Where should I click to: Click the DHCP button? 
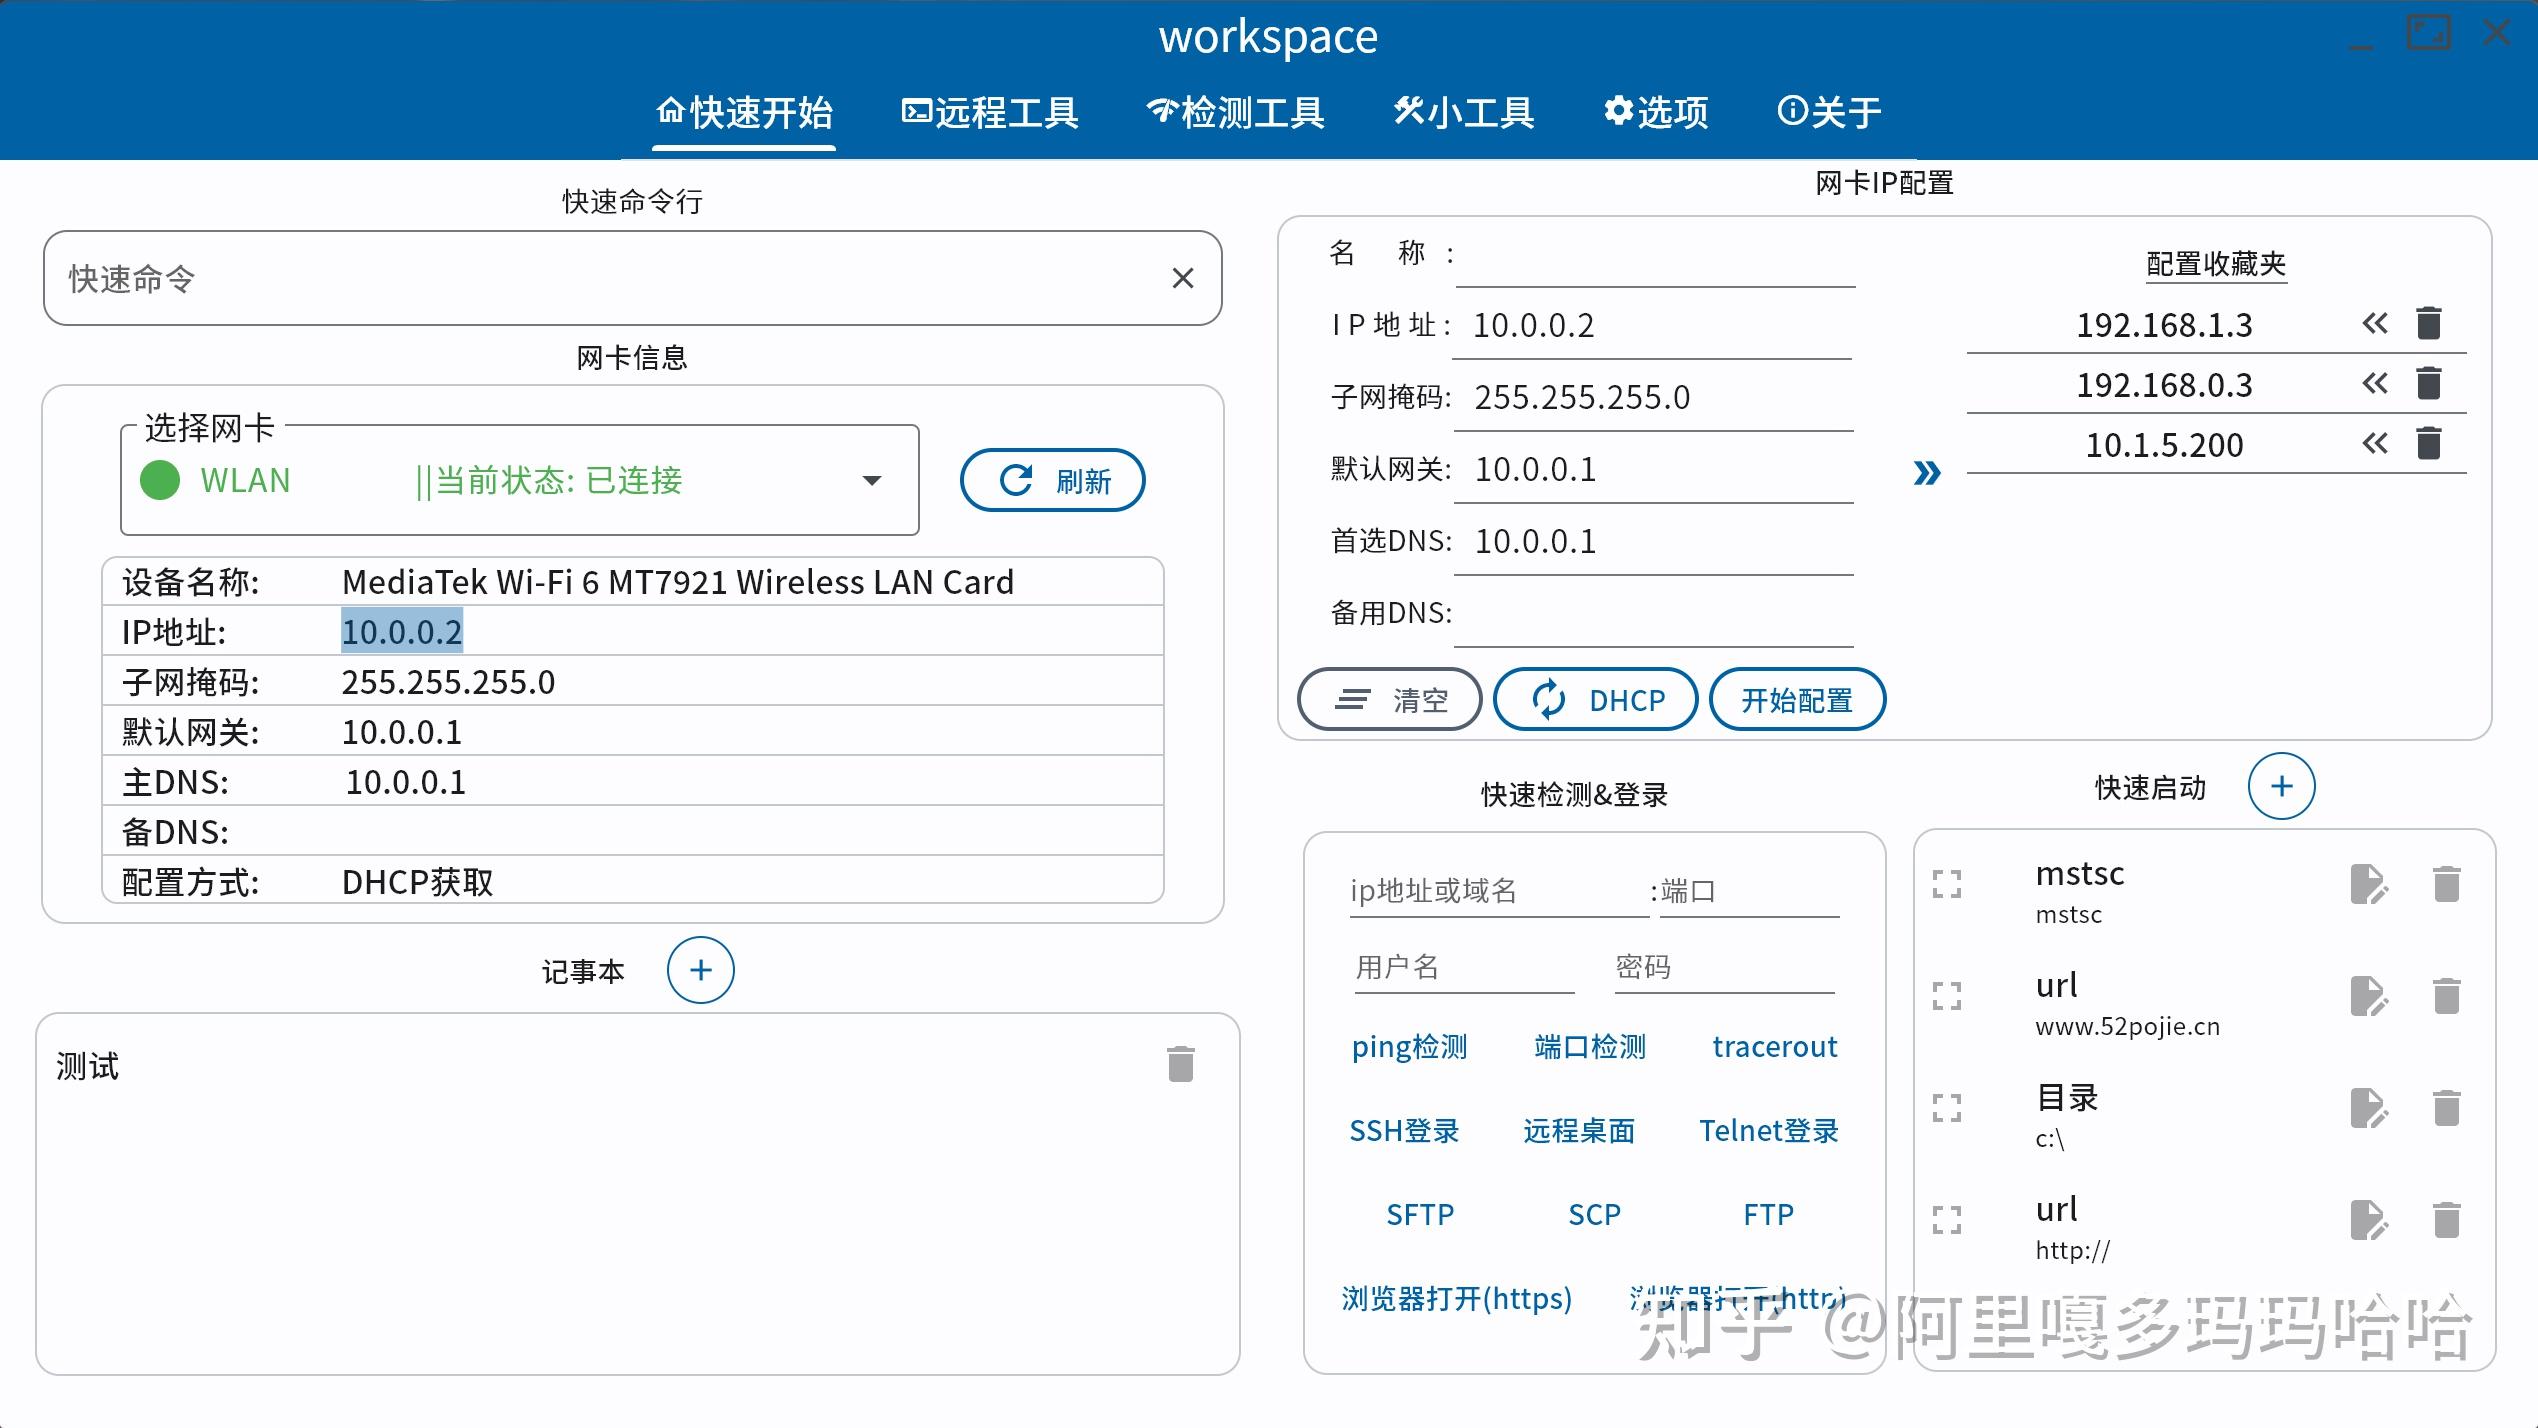coord(1596,699)
